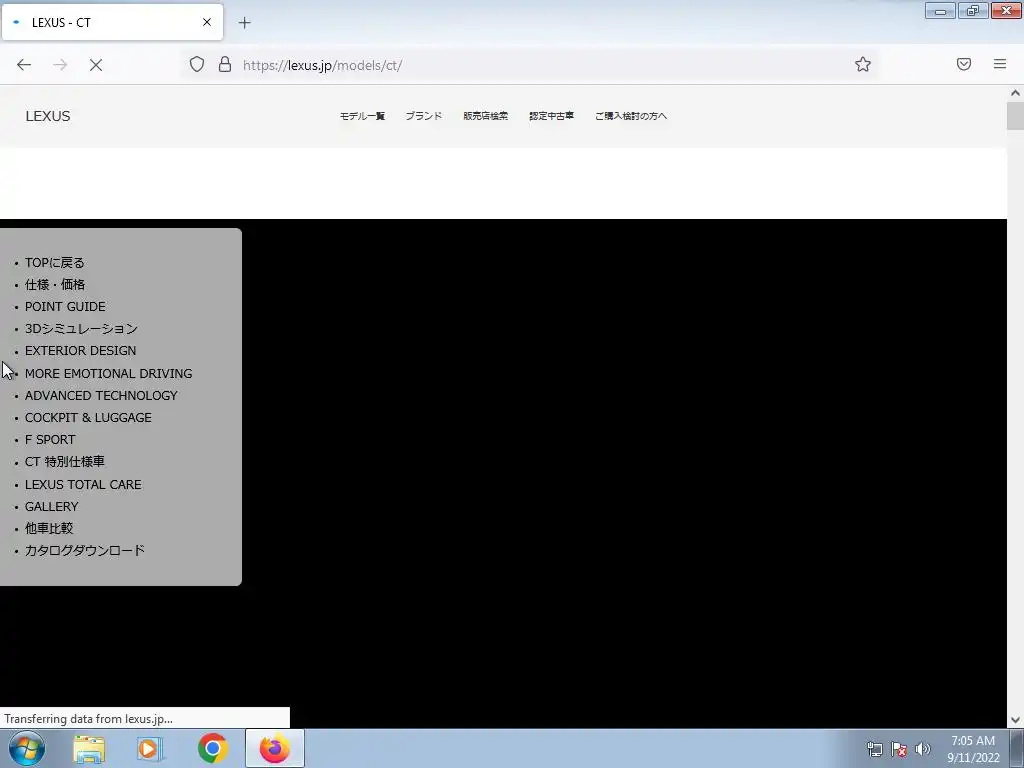Screen dimensions: 1024x768
Task: Open F SPORT link
Action: click(50, 440)
